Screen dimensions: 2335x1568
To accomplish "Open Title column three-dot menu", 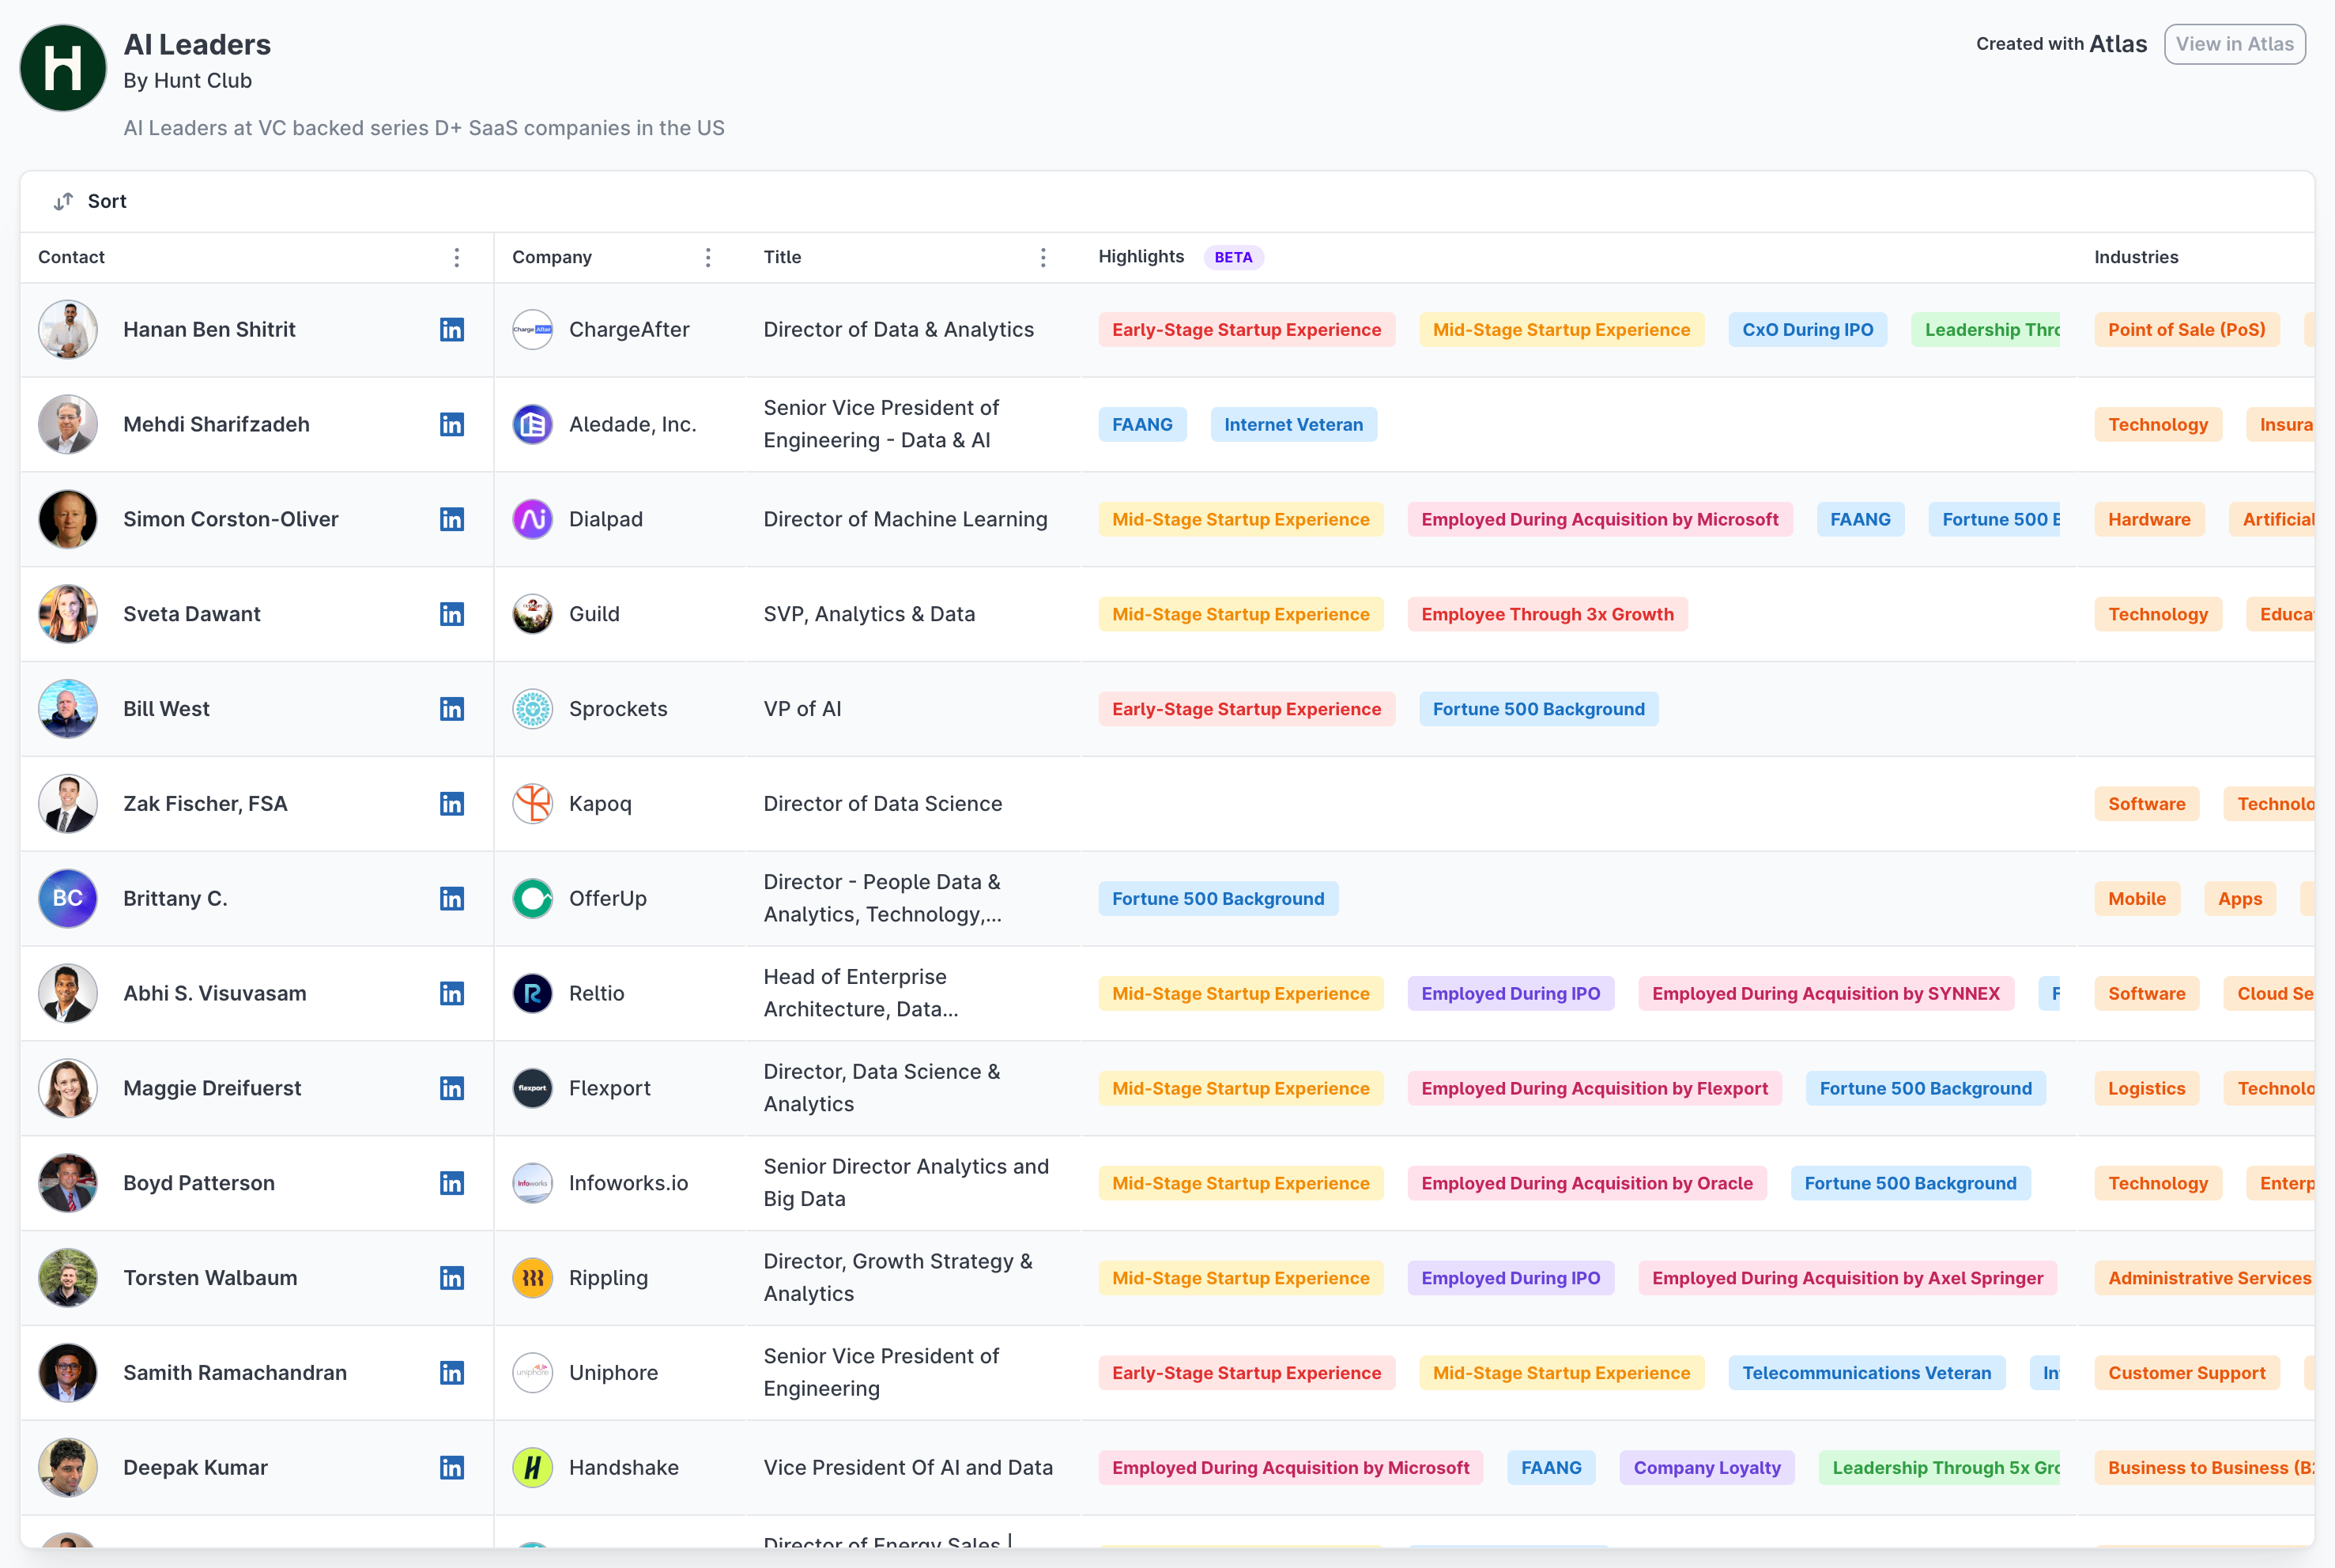I will pyautogui.click(x=1043, y=258).
